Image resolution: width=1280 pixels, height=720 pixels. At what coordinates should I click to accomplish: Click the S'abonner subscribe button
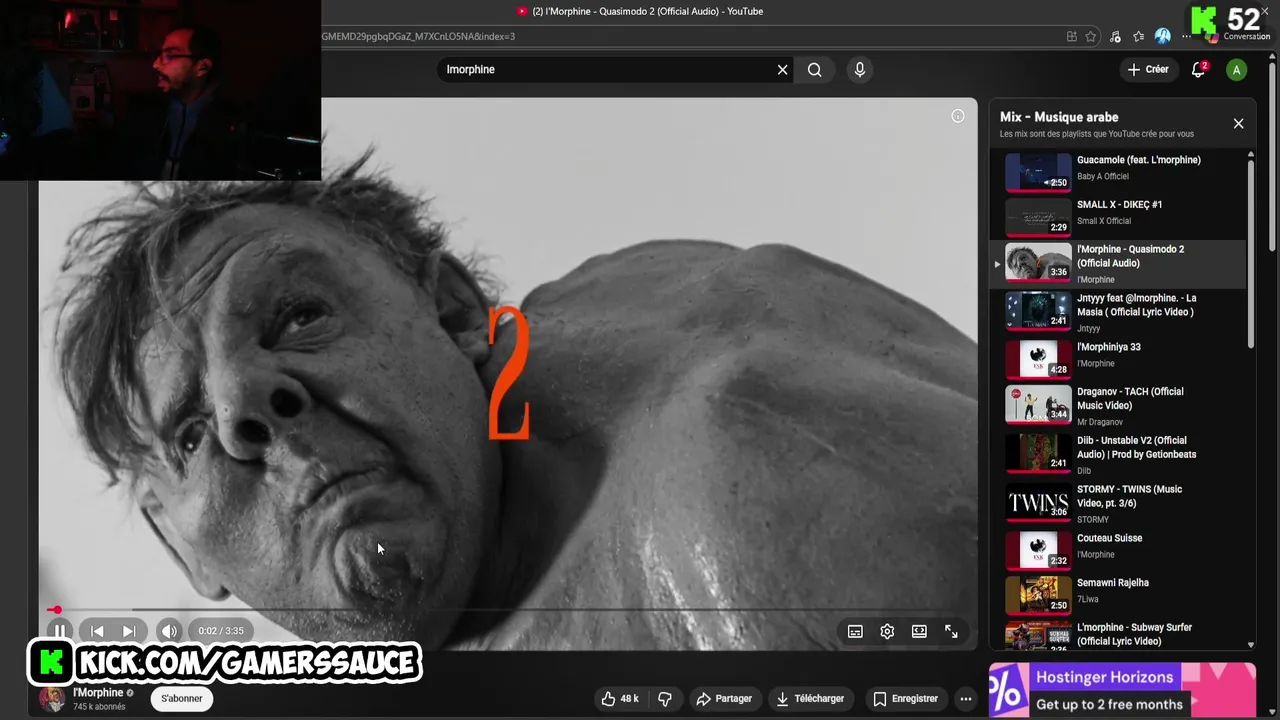(x=182, y=699)
